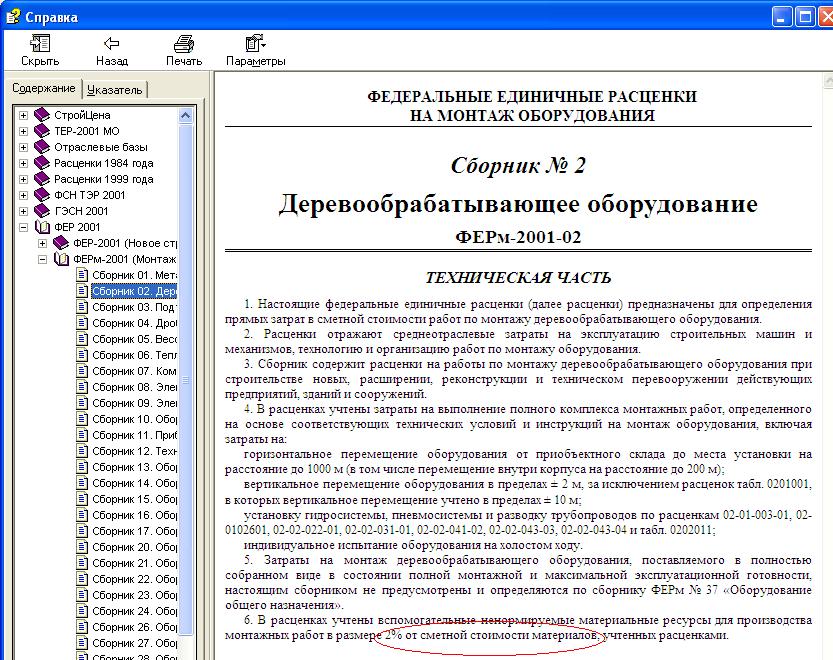The image size is (833, 660).
Task: Select Сборник 26 tree entry
Action: pos(134,627)
